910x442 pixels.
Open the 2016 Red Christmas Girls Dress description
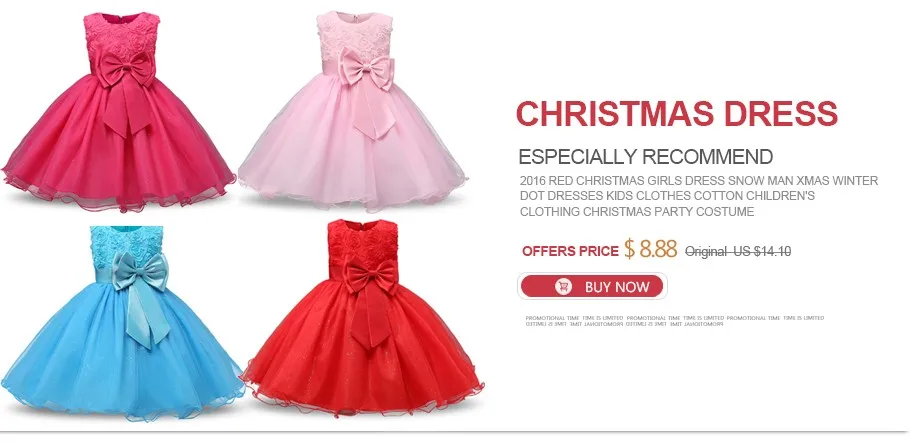pyautogui.click(x=699, y=196)
